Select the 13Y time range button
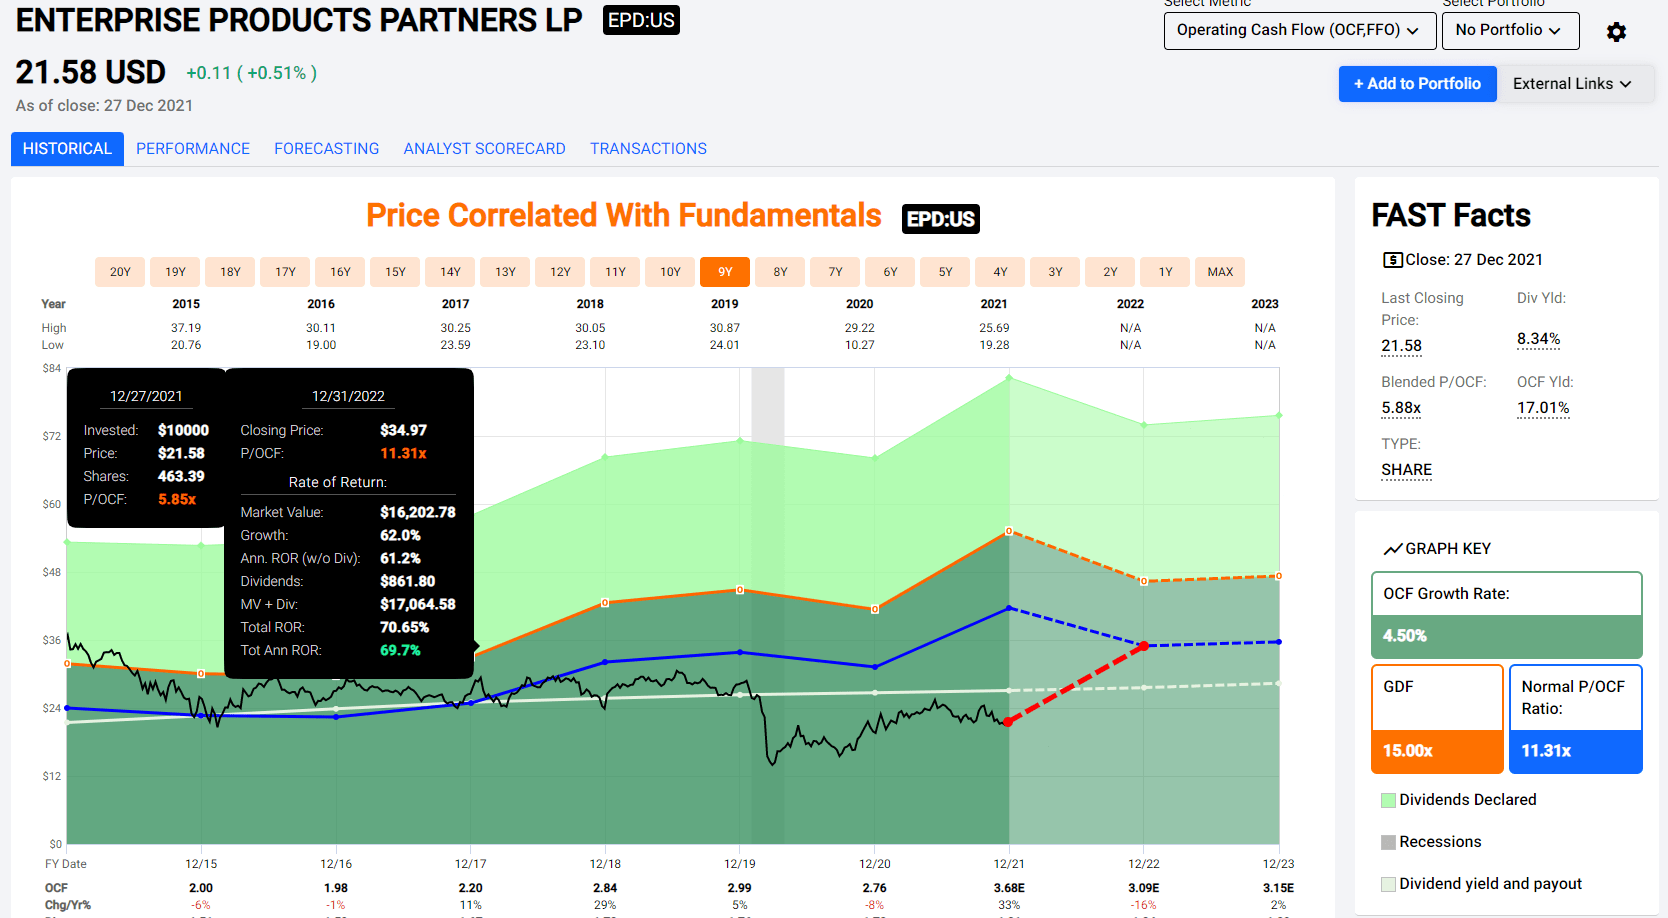Image resolution: width=1668 pixels, height=918 pixels. pyautogui.click(x=505, y=272)
